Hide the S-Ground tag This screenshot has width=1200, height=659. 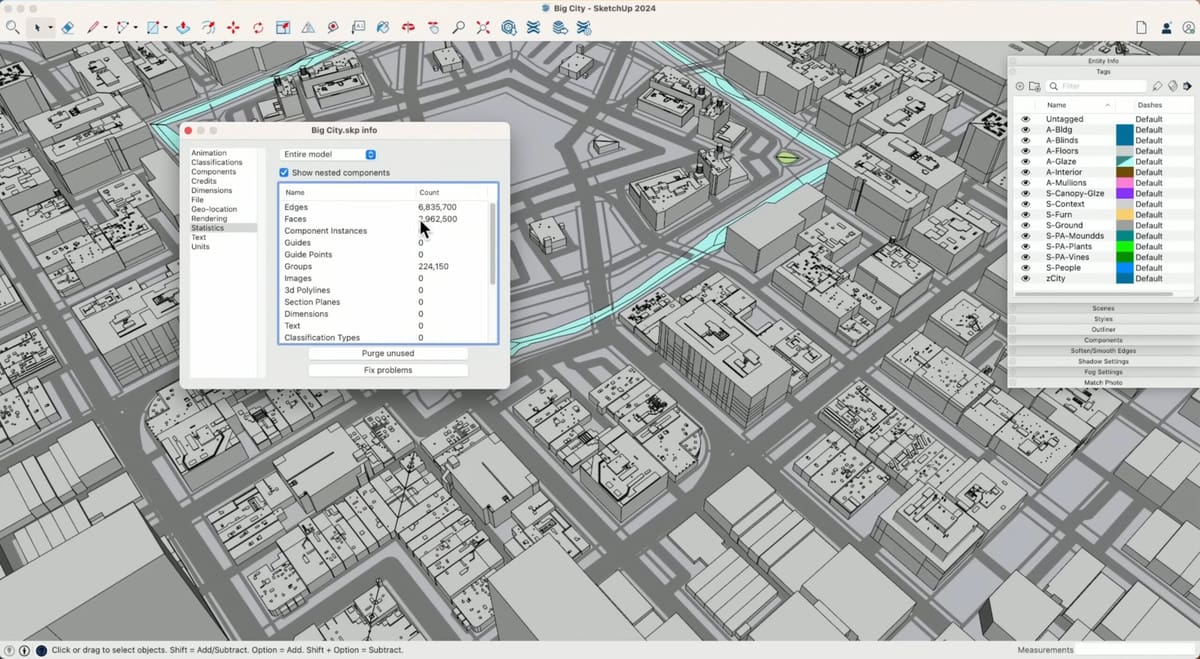point(1025,226)
